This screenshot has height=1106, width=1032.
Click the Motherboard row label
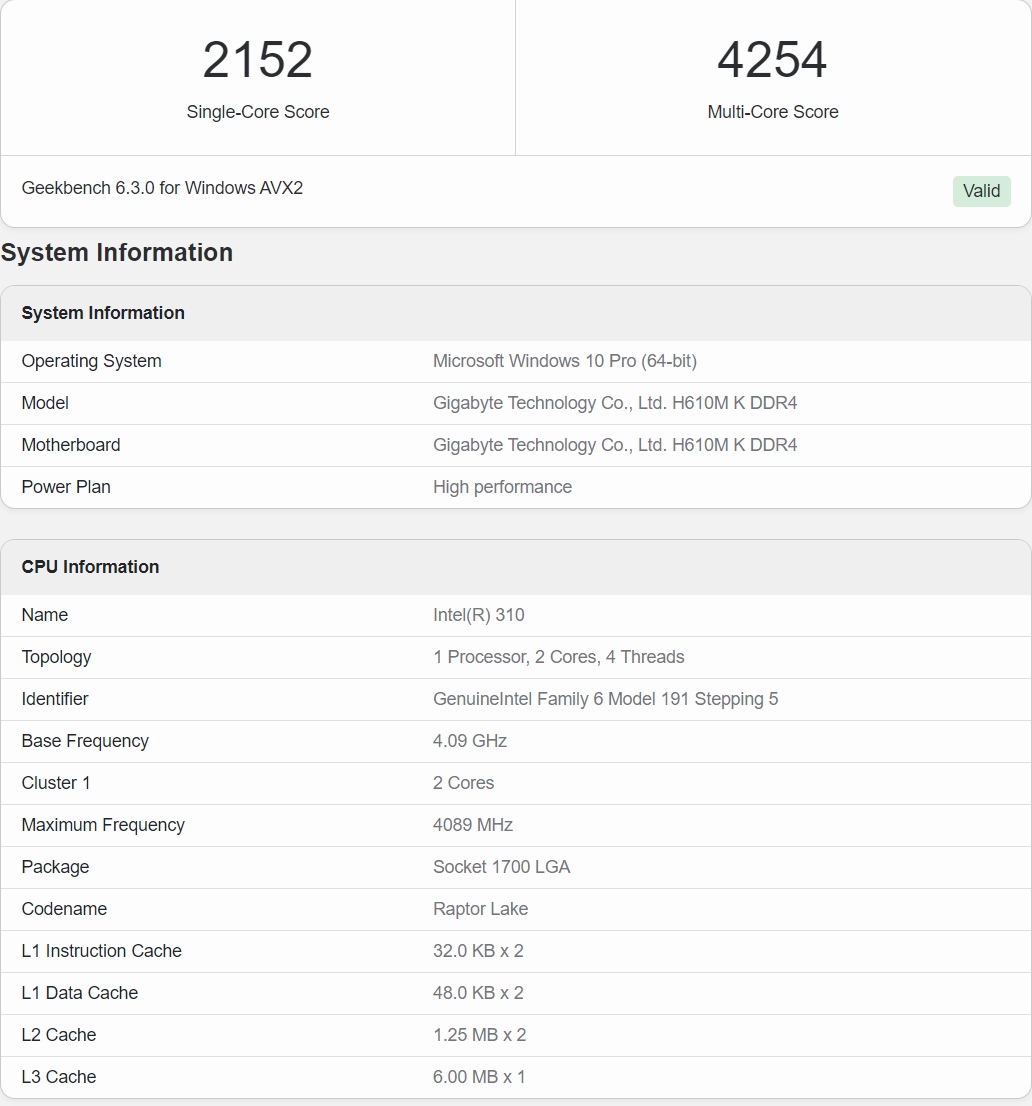[71, 445]
